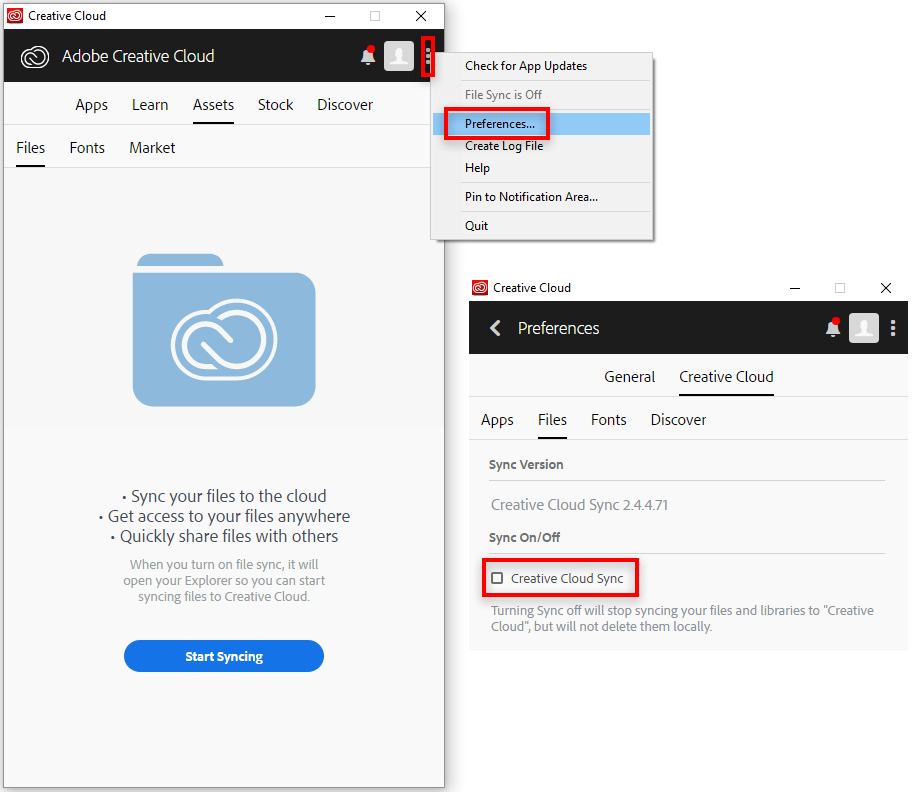Open notifications bell in Adobe Creative Cloud window
920x792 pixels.
point(368,56)
